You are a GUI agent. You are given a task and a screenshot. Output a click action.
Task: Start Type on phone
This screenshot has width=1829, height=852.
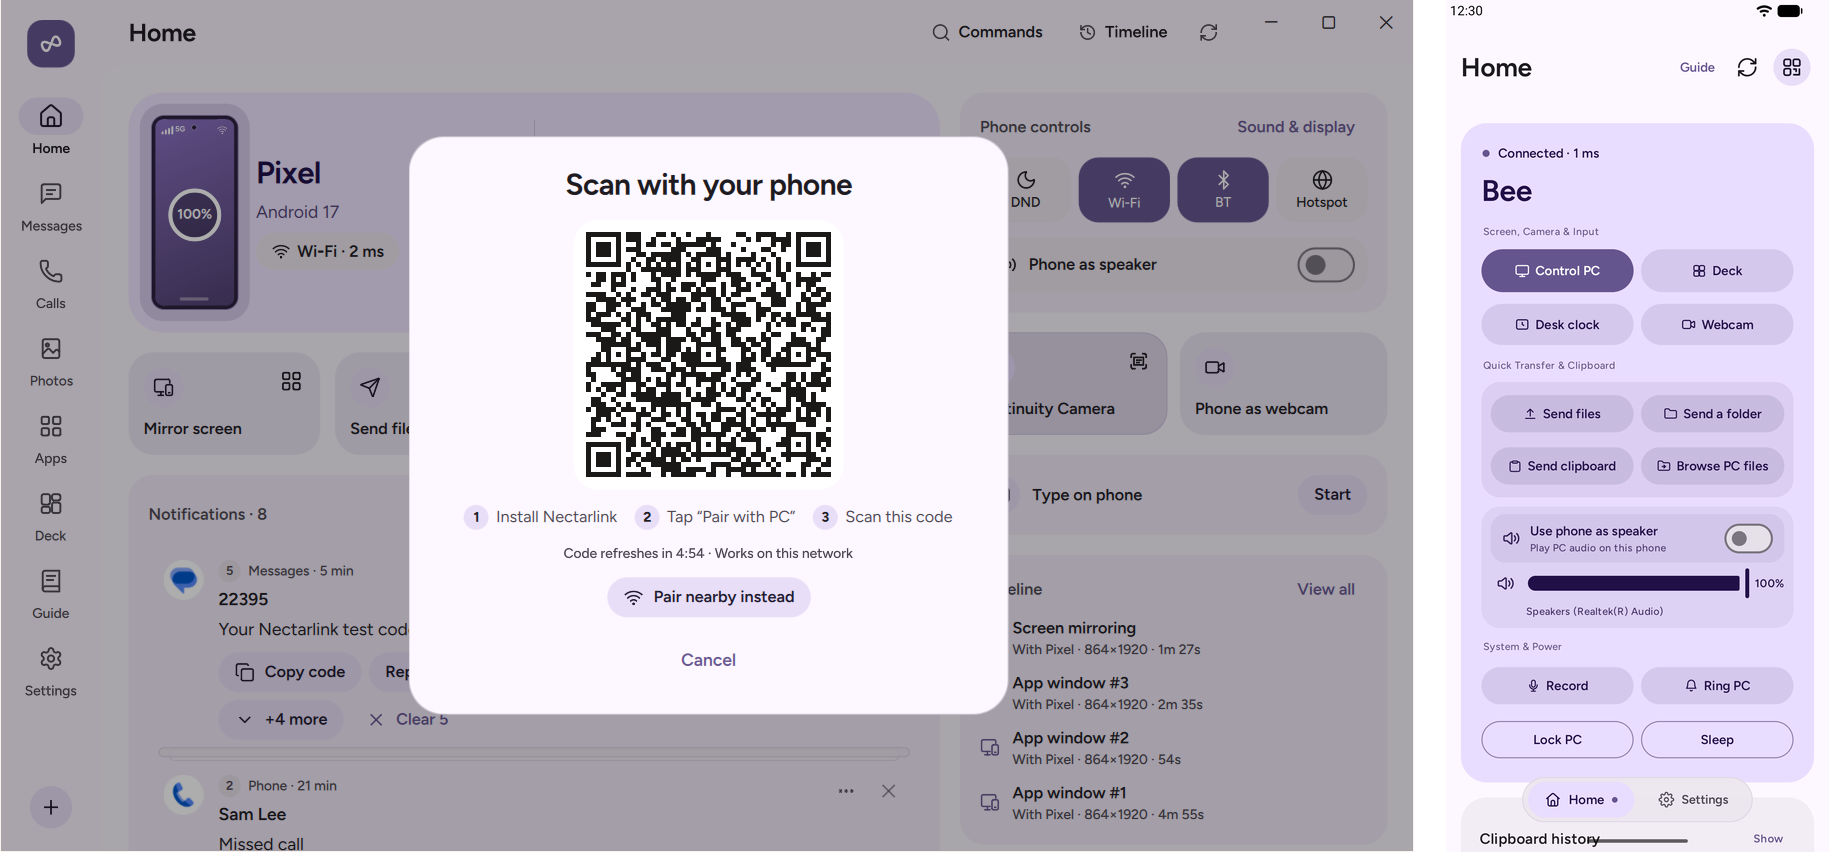pyautogui.click(x=1332, y=495)
